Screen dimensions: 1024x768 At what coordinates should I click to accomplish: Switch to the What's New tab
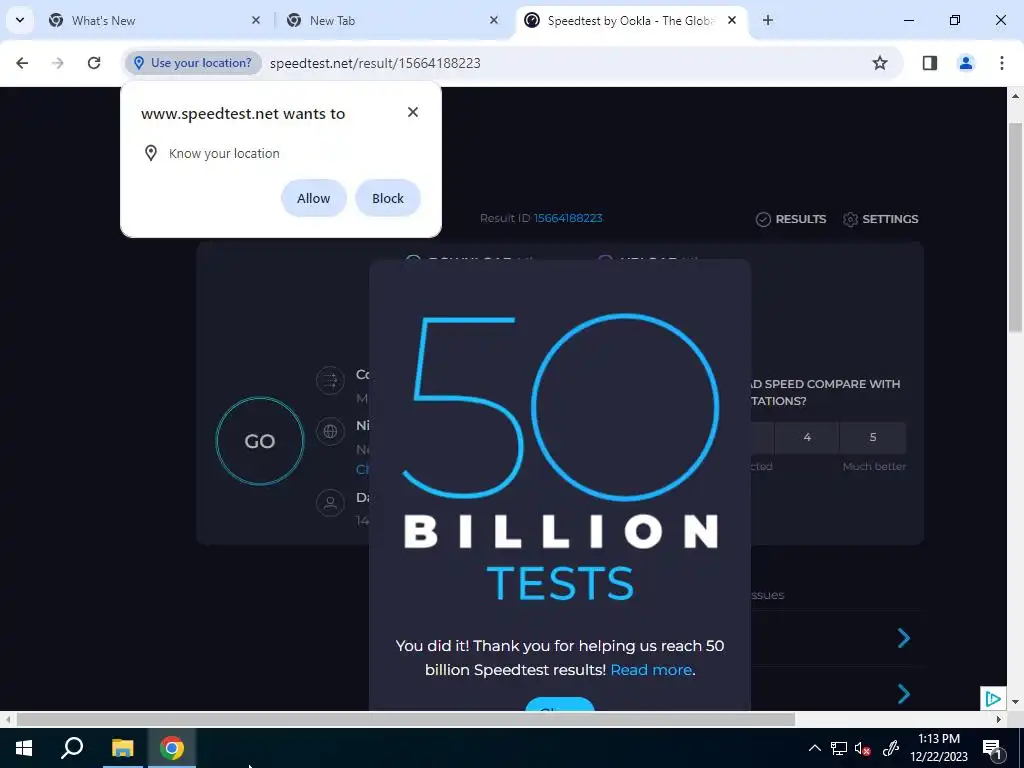click(x=153, y=20)
